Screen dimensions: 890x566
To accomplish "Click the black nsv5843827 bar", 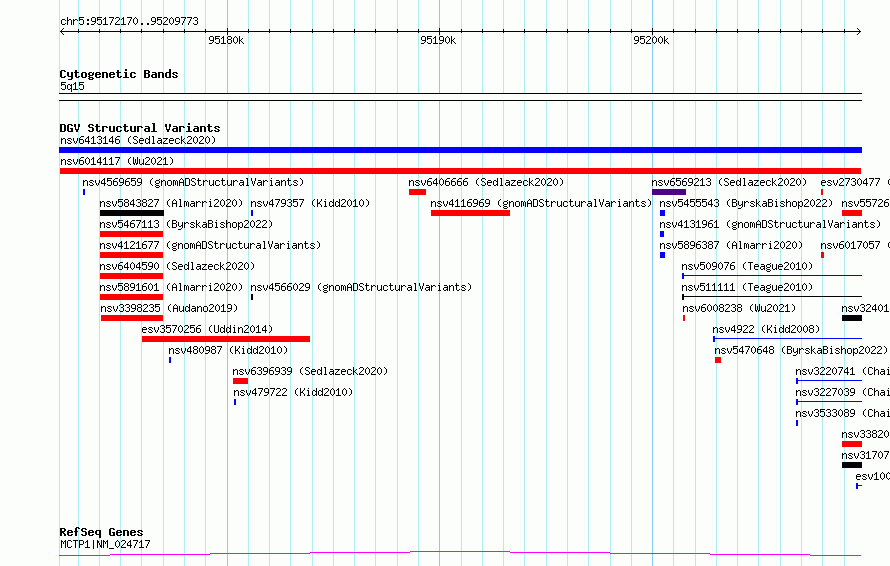I will tap(132, 213).
